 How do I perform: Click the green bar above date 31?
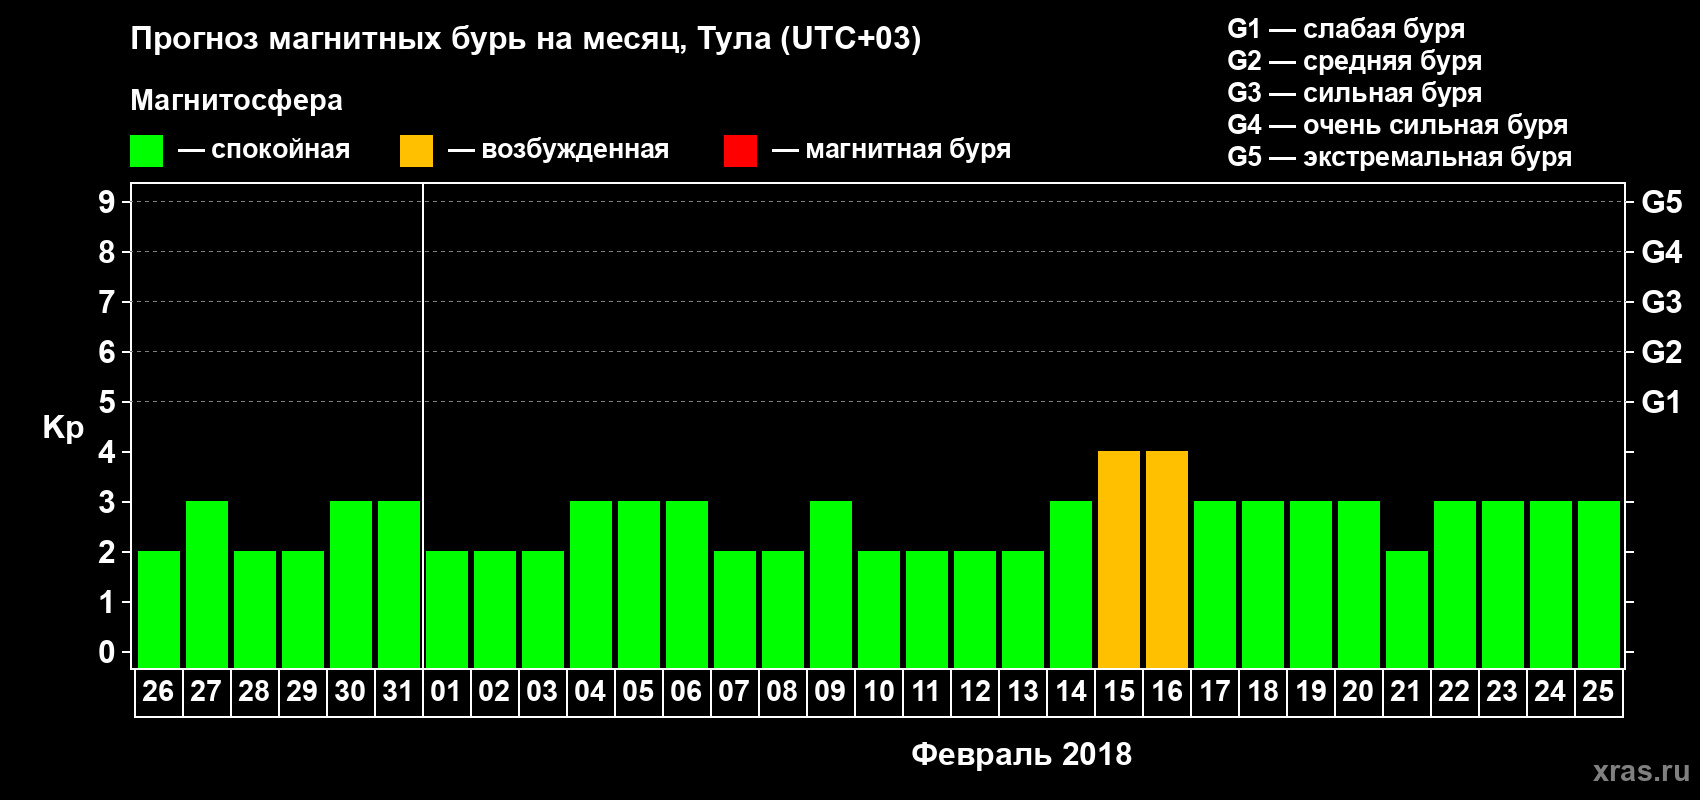tap(399, 584)
